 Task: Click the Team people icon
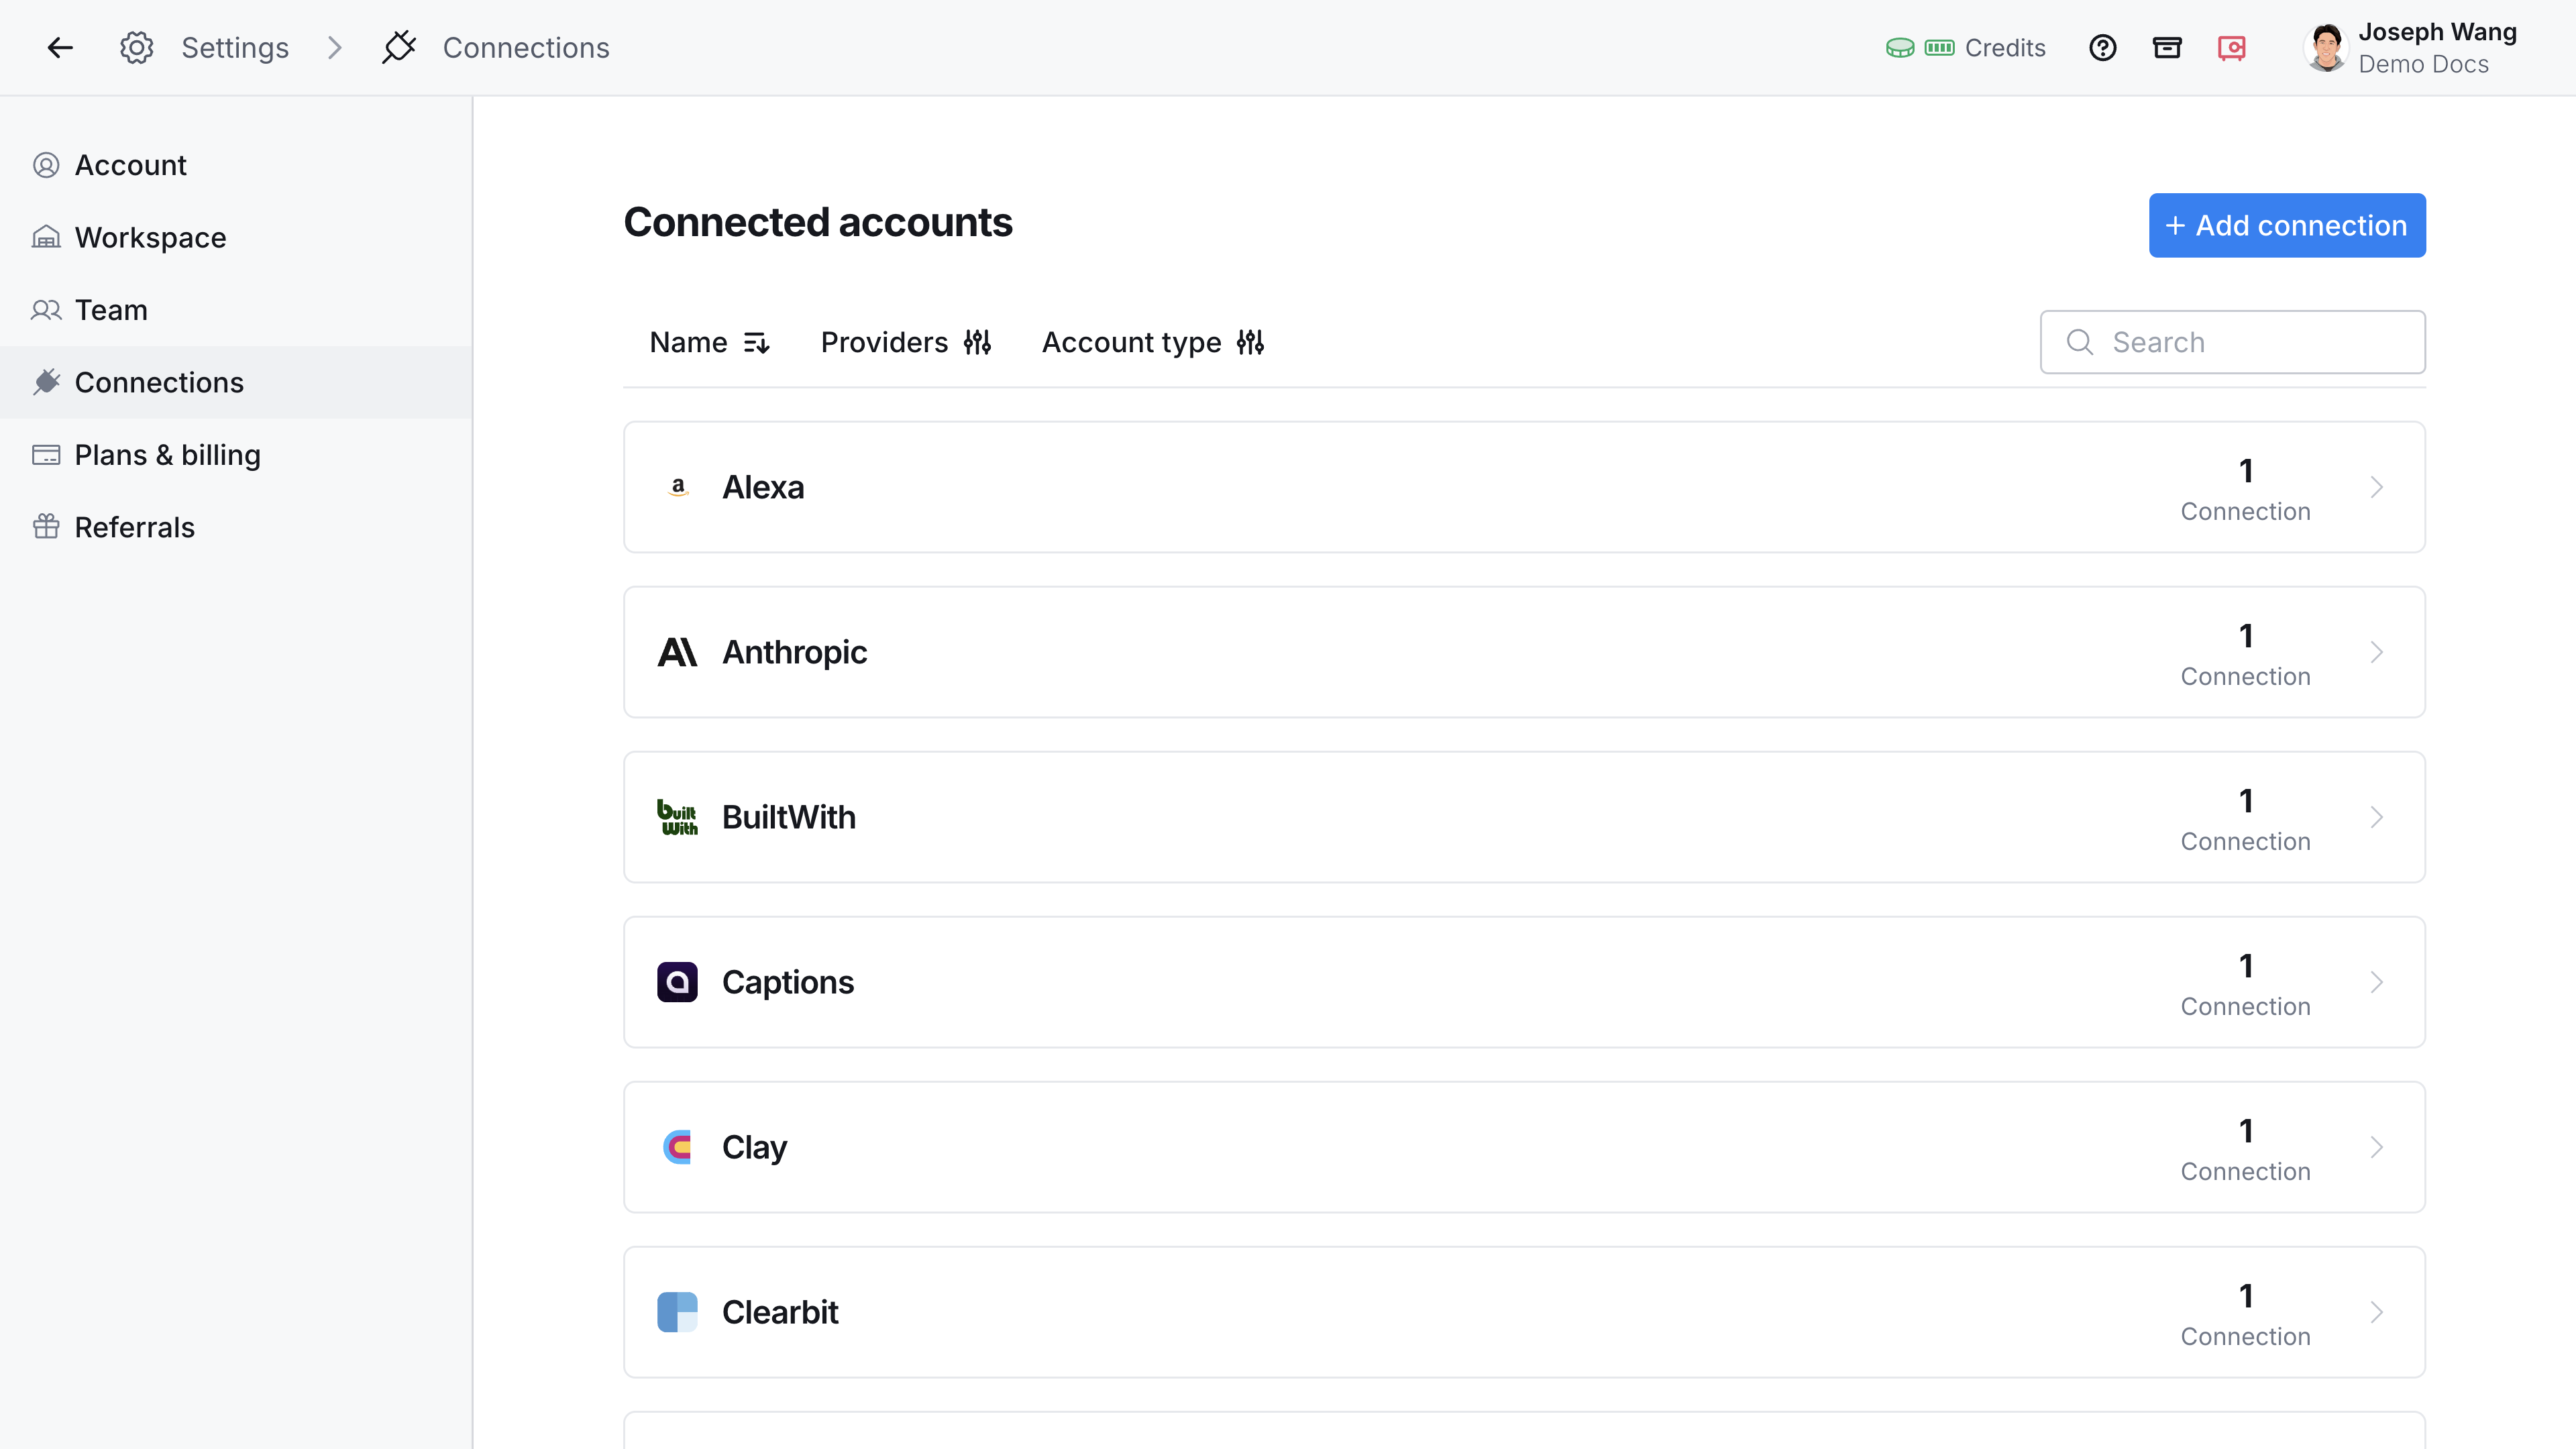(46, 310)
